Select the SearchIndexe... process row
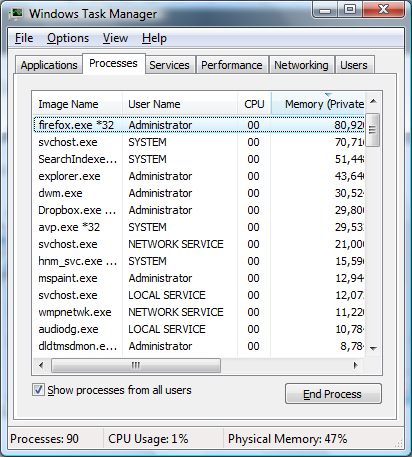Viewport: 412px width, 457px height. (x=199, y=159)
